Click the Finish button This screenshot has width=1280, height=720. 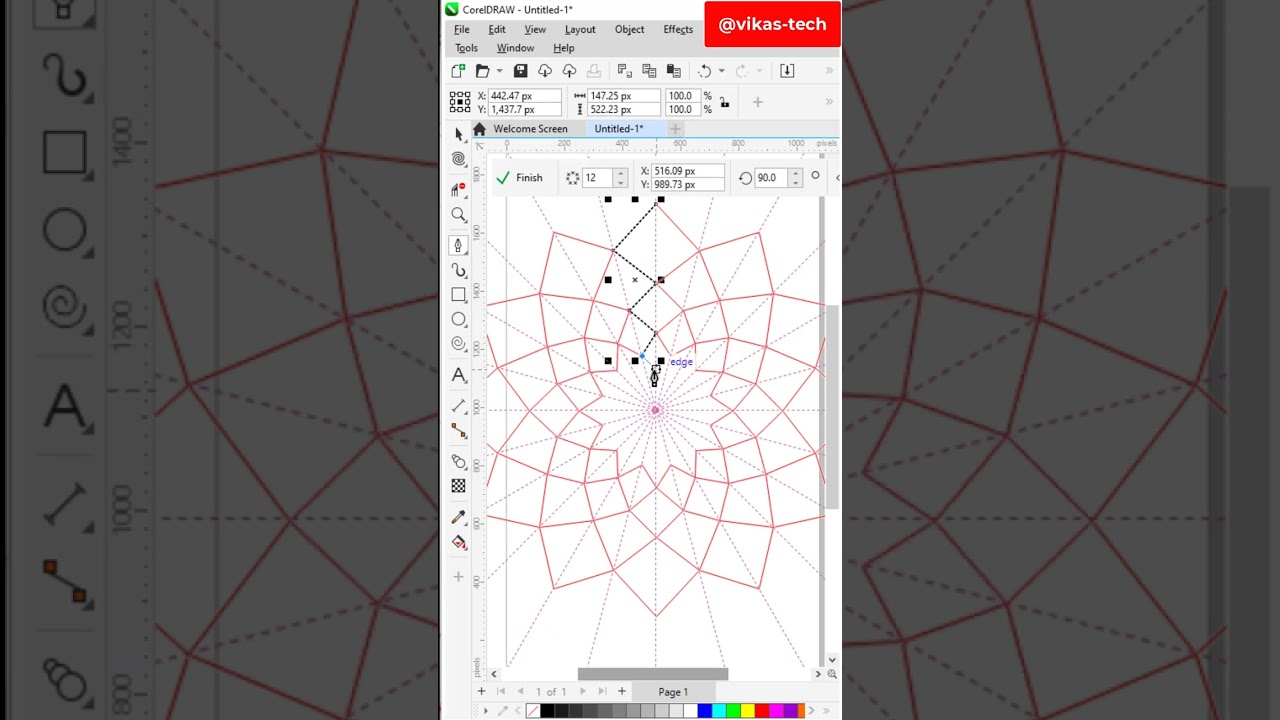click(519, 178)
